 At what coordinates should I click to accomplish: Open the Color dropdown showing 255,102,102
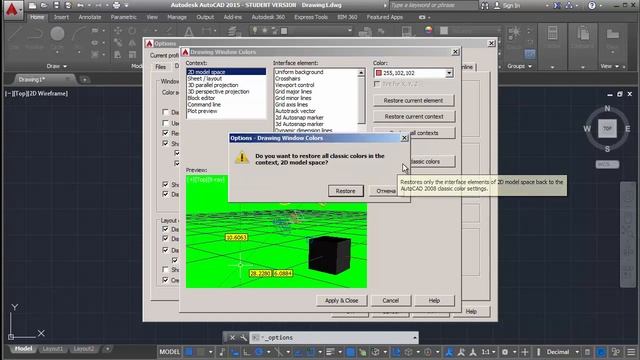[x=449, y=73]
